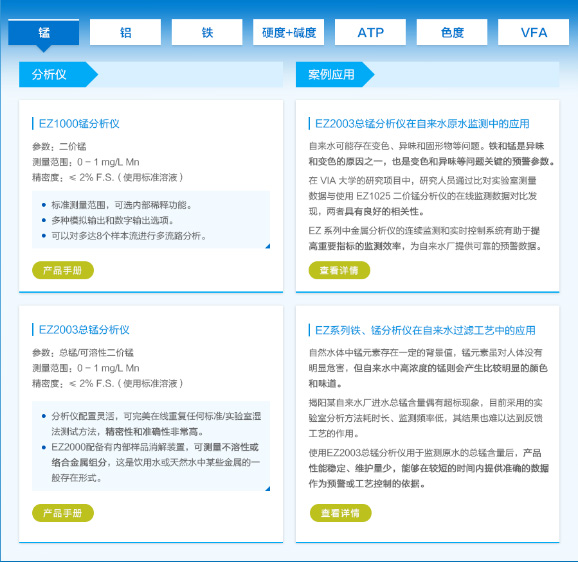
Task: Switch to 硬度+碱度 tab
Action: pos(289,32)
